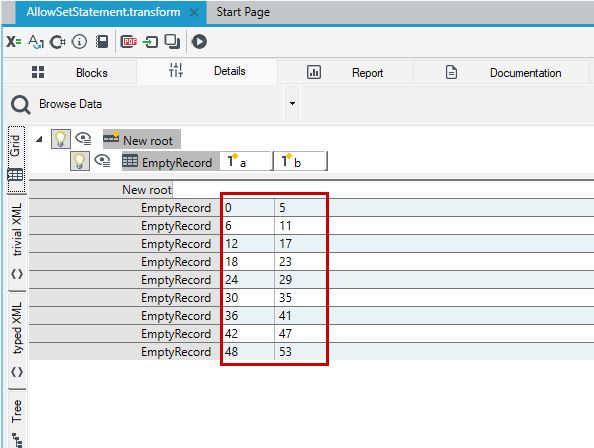594x448 pixels.
Task: Click cell with value 30
Action: point(248,298)
